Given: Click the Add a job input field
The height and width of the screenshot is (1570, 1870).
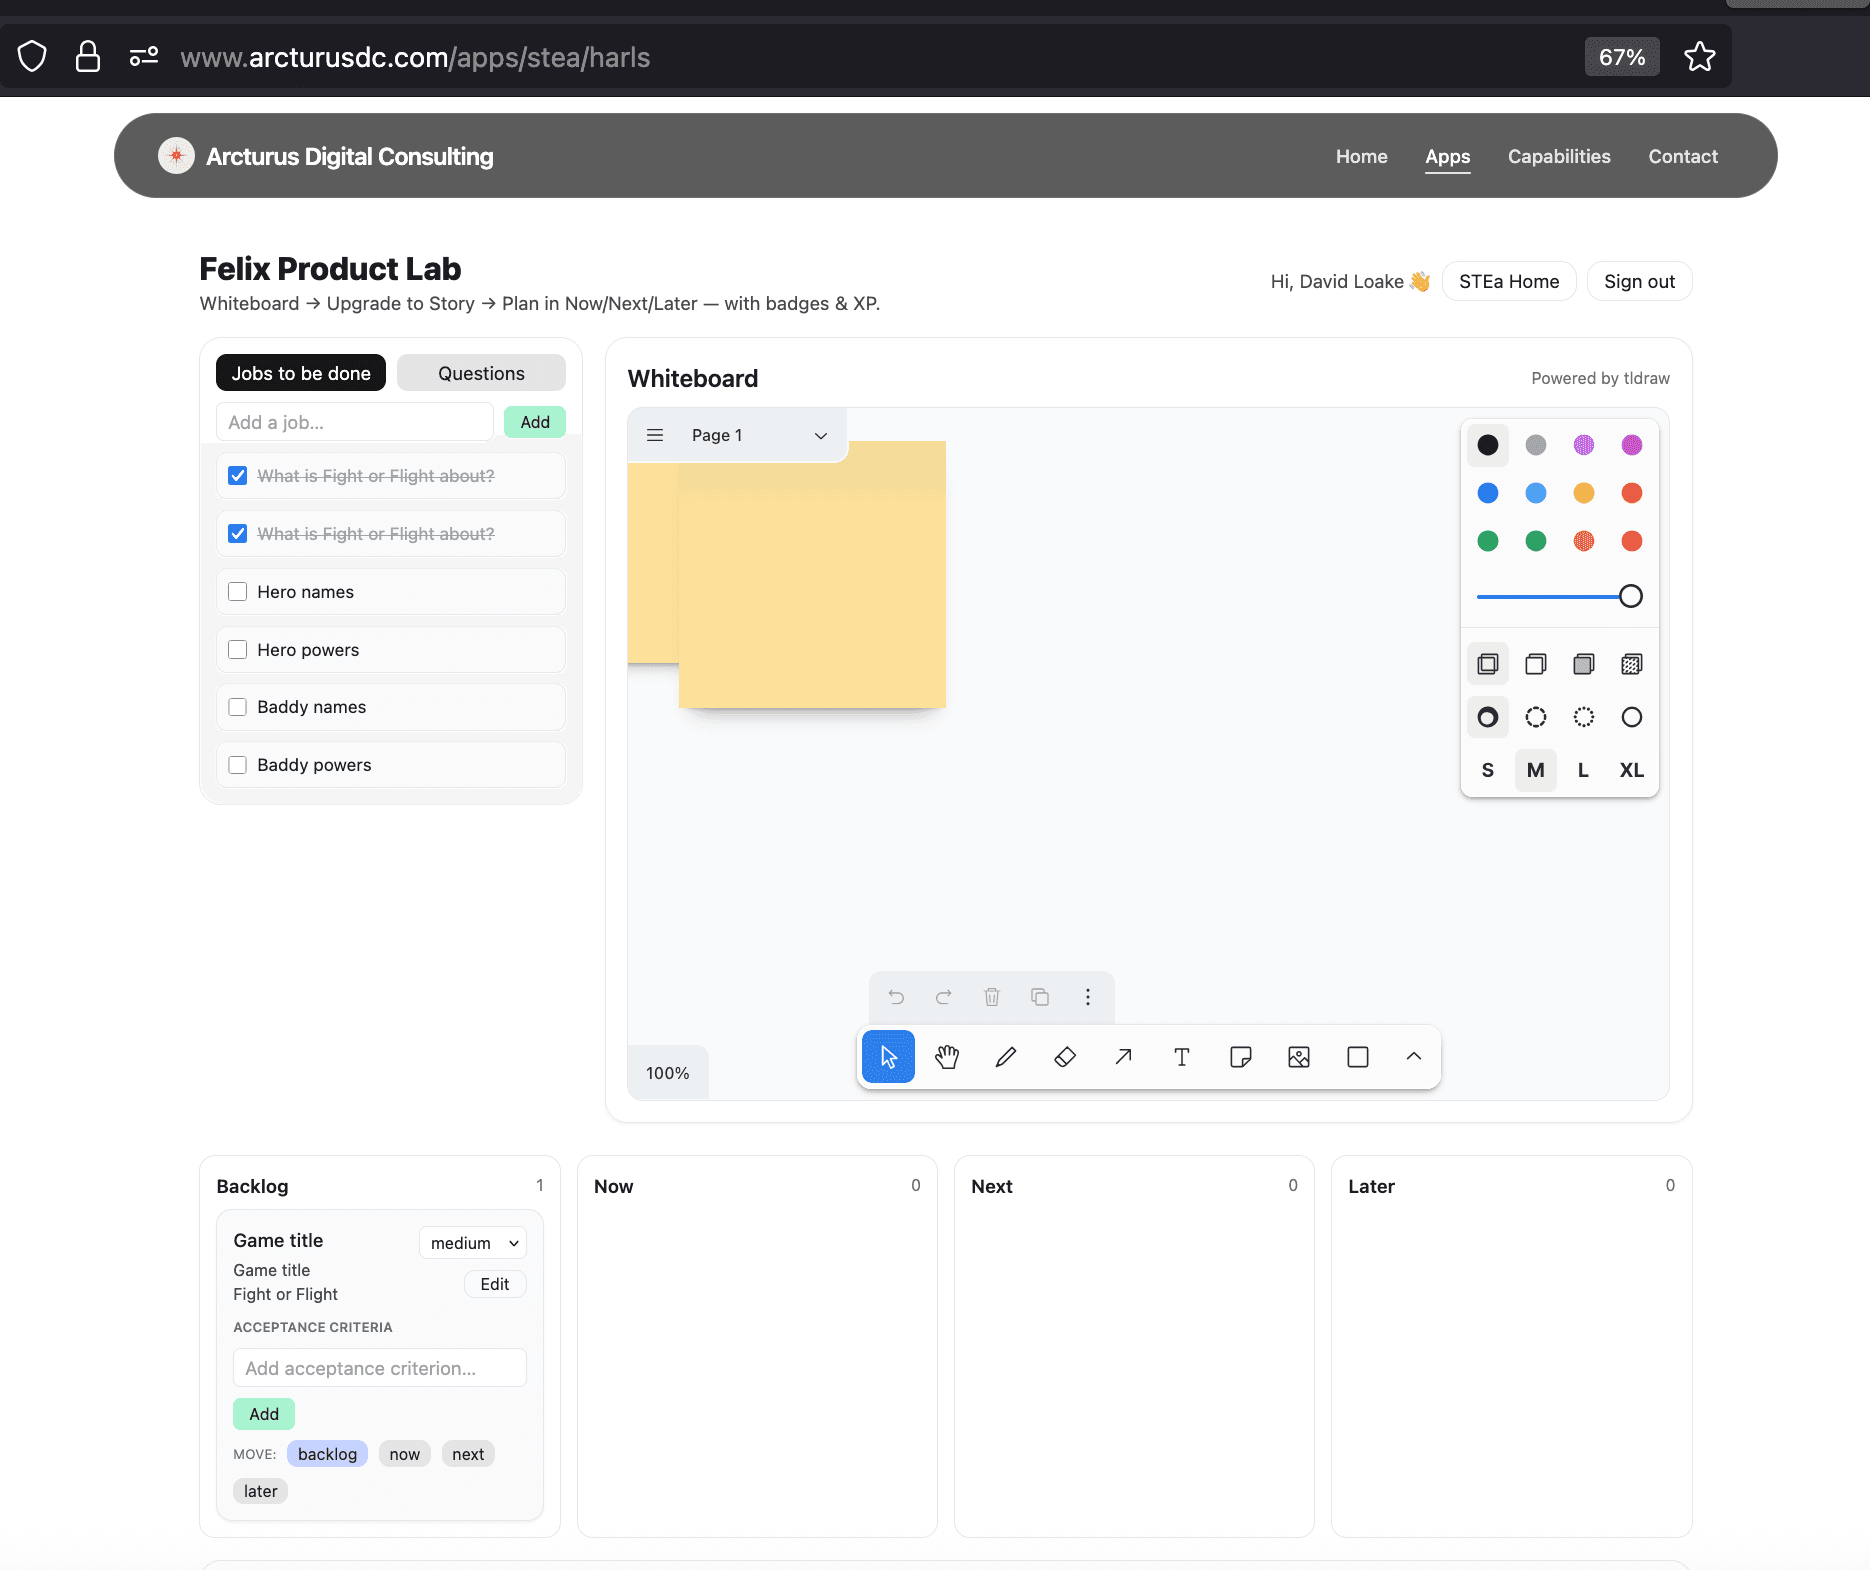Looking at the screenshot, I should [354, 422].
